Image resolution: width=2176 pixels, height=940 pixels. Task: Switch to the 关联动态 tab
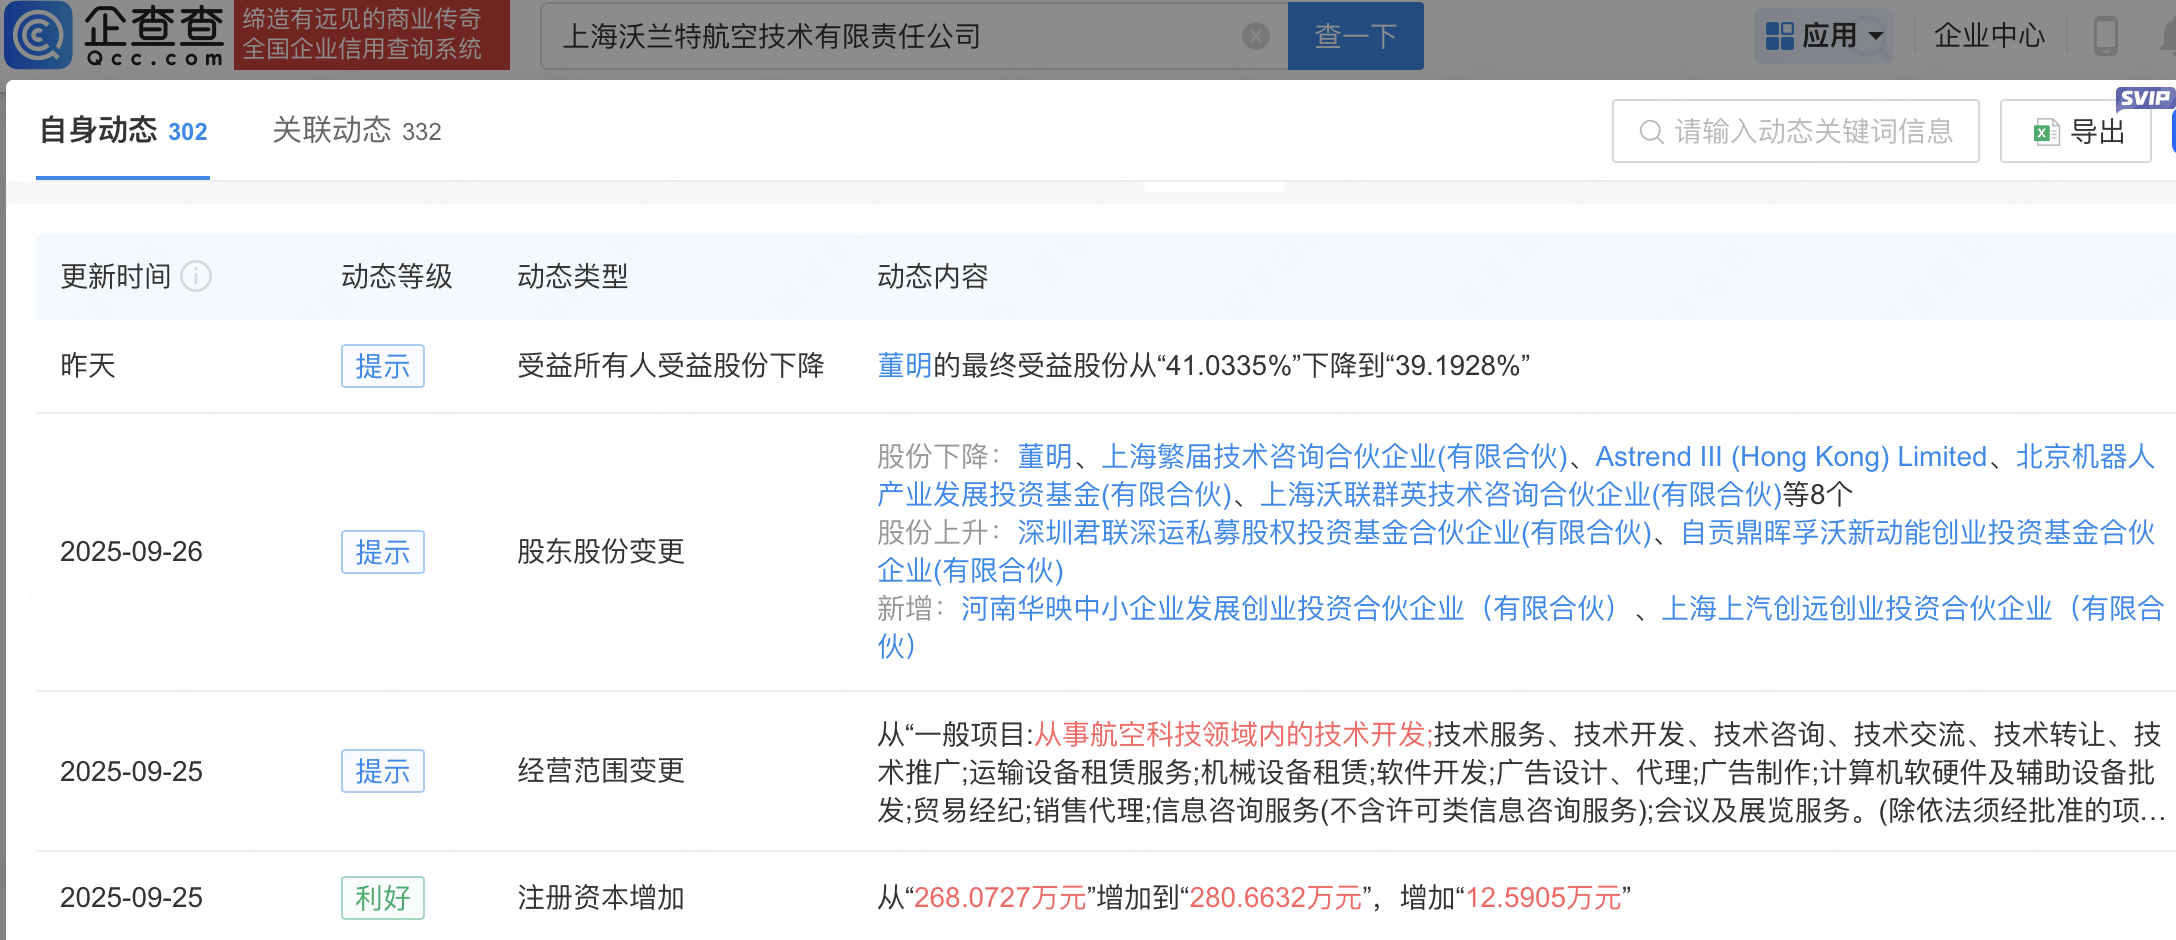click(x=356, y=131)
